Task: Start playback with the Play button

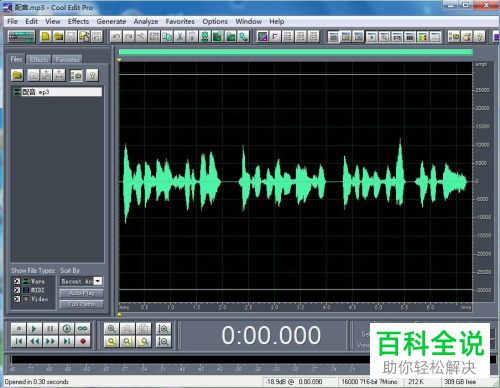Action: coord(34,329)
